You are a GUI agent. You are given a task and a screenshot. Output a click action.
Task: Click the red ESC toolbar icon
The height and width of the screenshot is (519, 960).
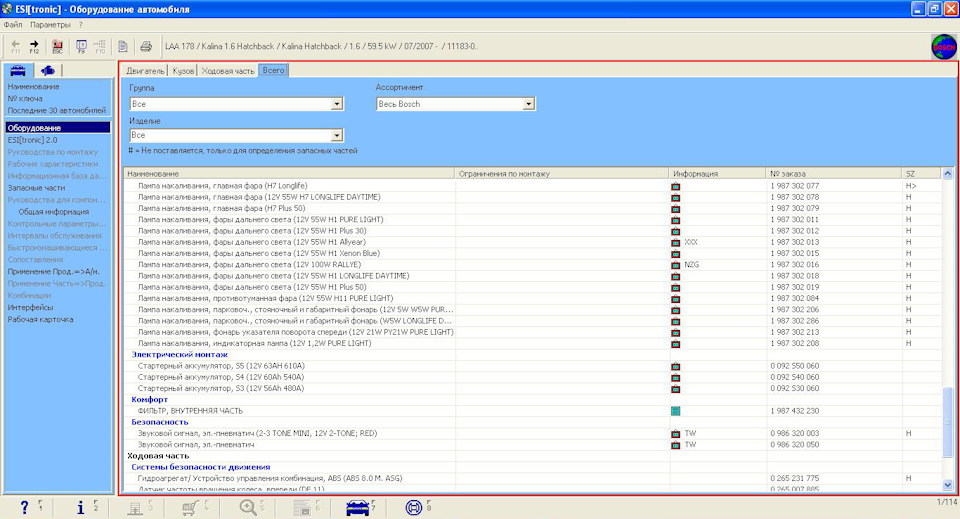coord(57,47)
